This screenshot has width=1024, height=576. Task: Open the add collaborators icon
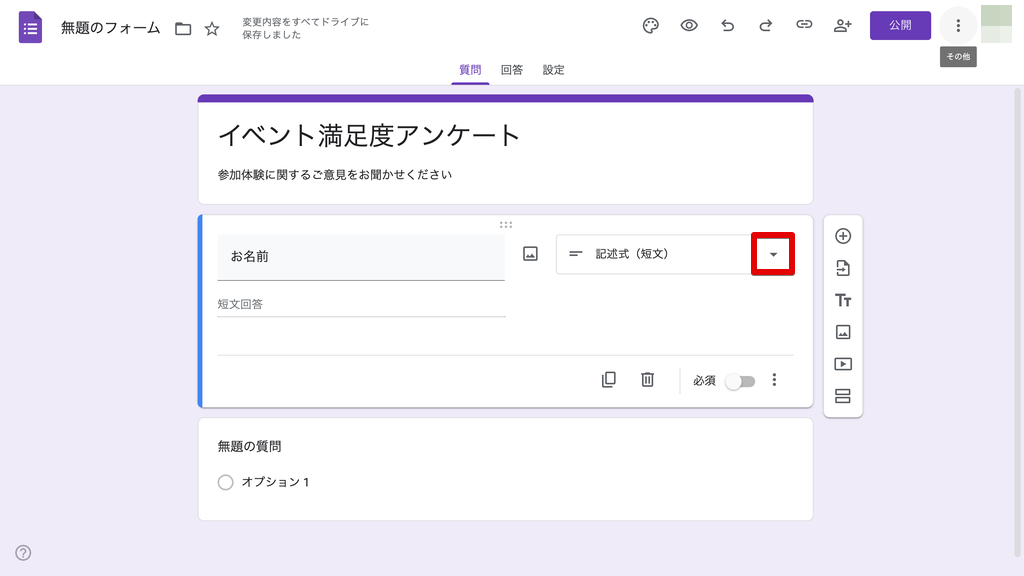[x=842, y=26]
